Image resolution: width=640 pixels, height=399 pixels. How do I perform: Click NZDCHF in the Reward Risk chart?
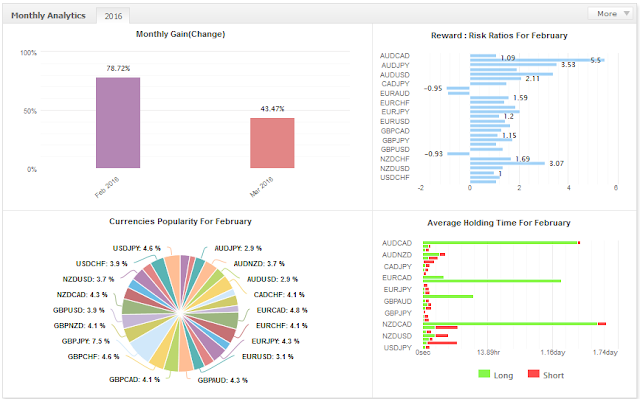pyautogui.click(x=395, y=159)
